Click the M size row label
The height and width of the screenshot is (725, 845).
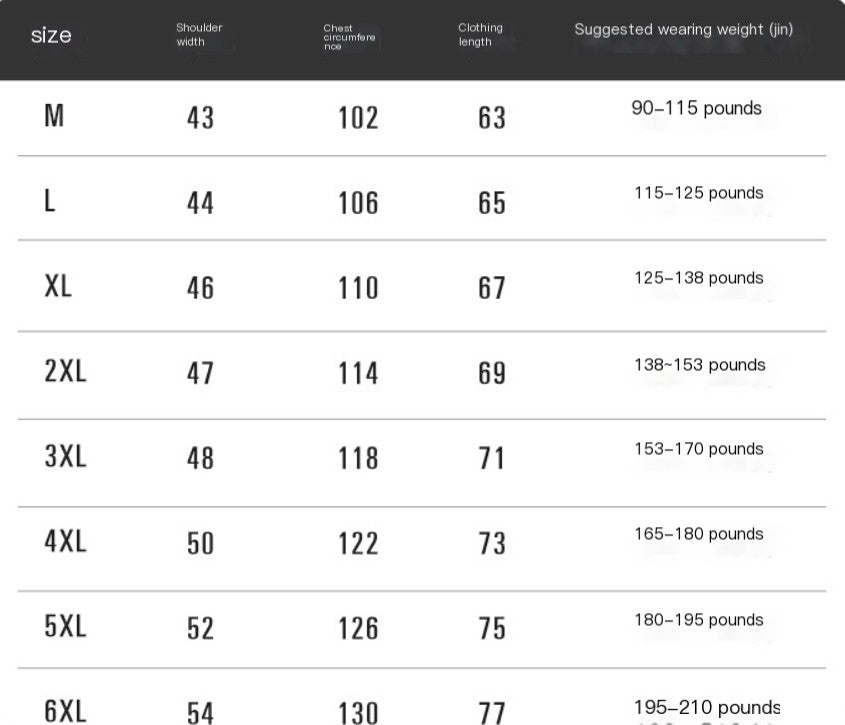pos(54,116)
